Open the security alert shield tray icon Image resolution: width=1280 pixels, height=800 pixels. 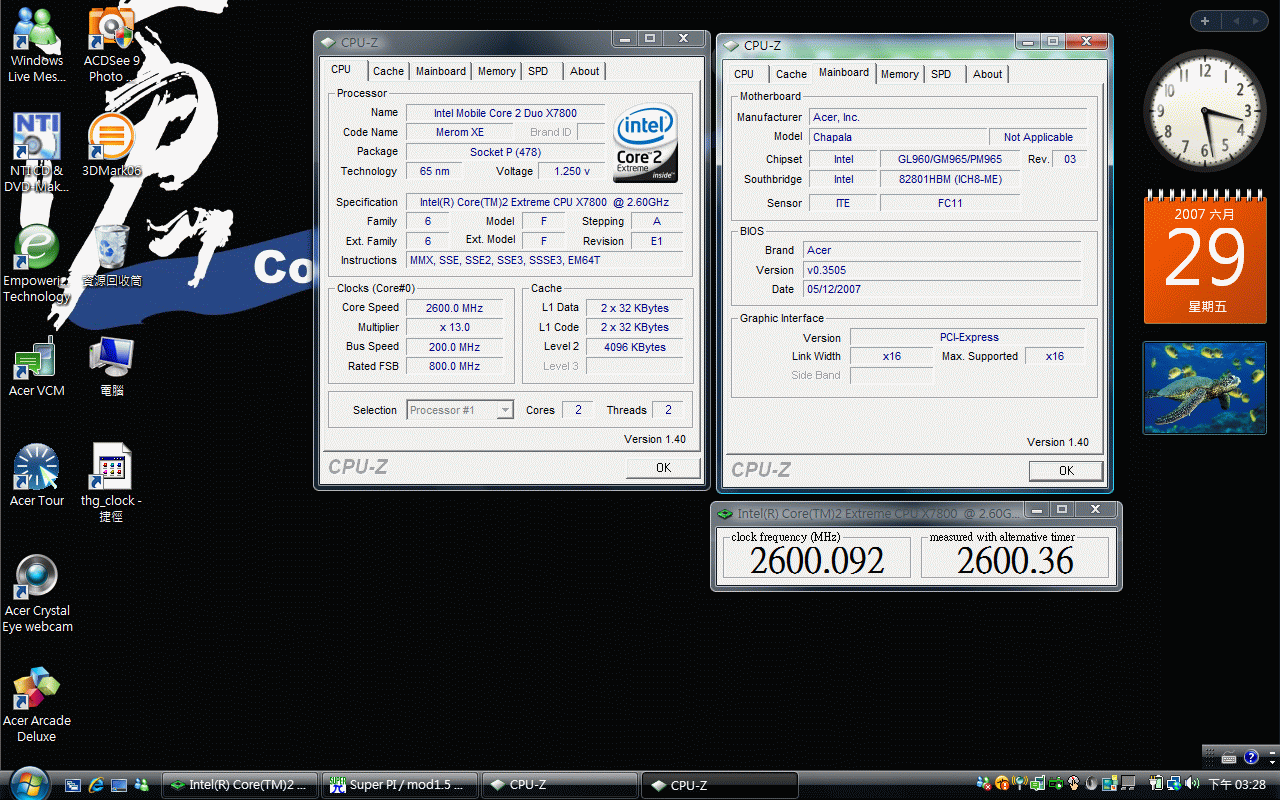click(1002, 784)
